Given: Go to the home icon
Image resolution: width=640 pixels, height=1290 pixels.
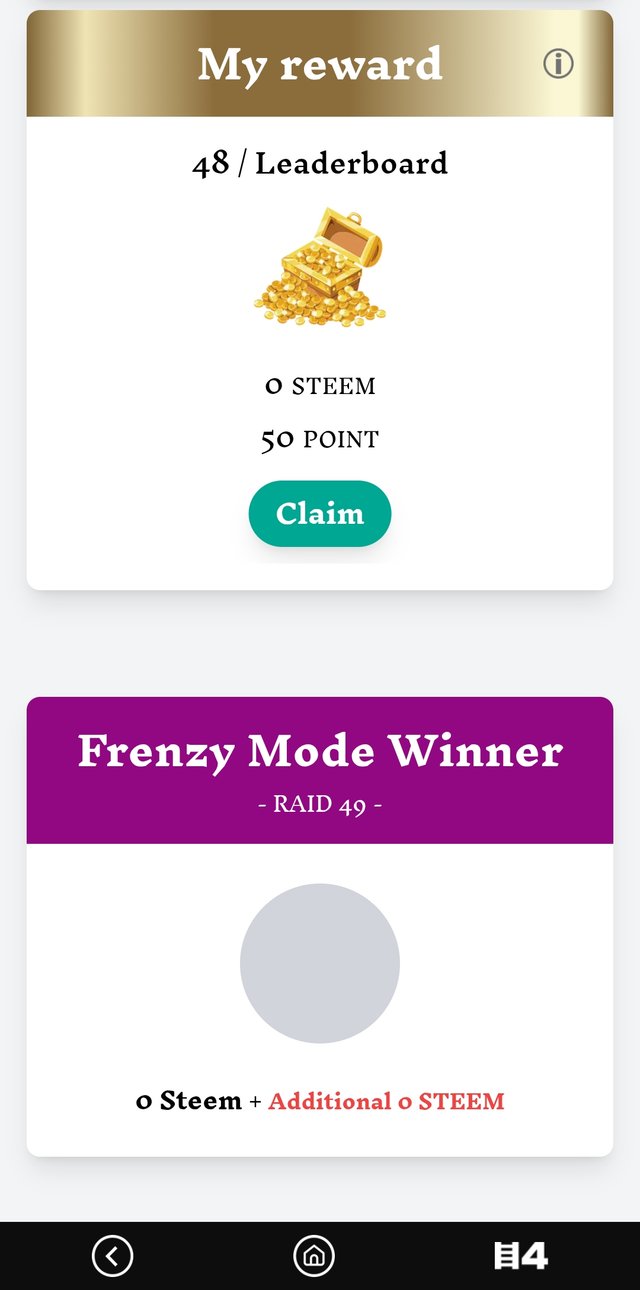Looking at the screenshot, I should pos(314,1256).
